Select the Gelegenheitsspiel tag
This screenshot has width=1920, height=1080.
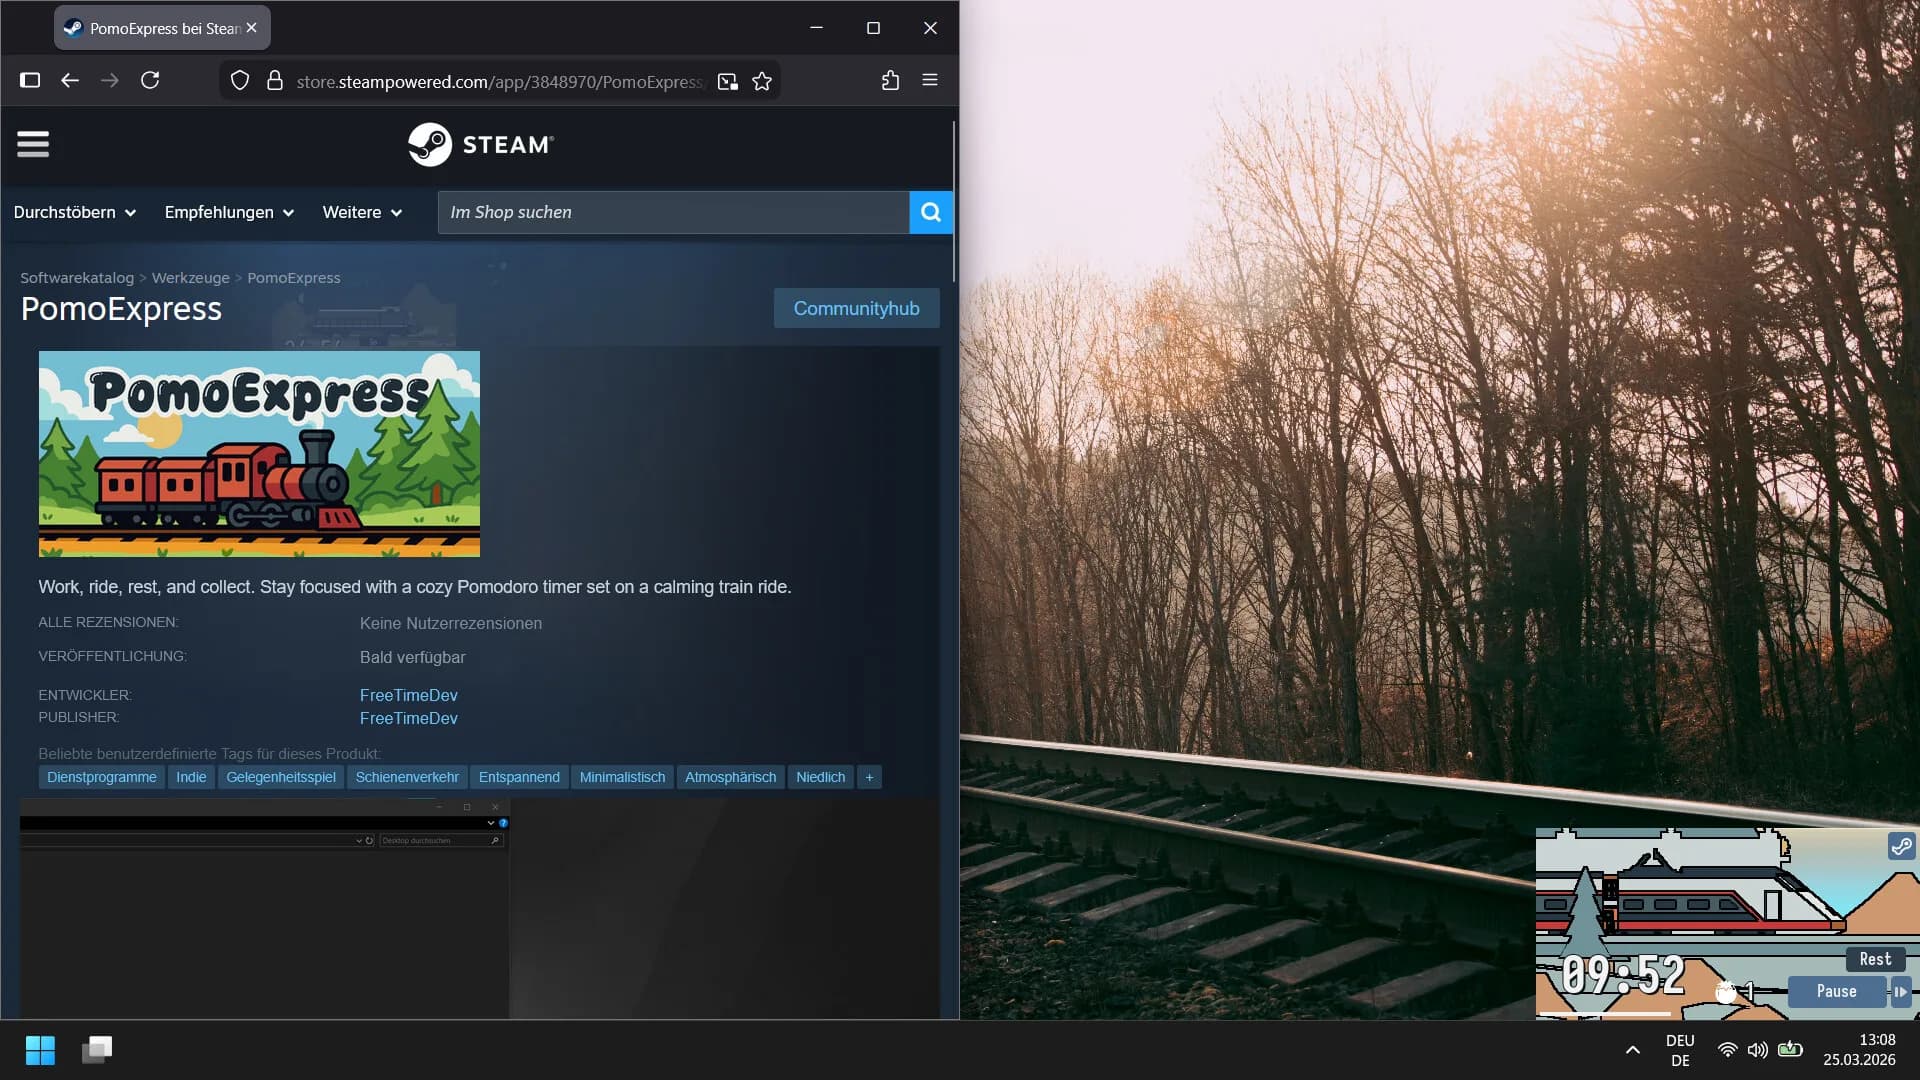281,777
